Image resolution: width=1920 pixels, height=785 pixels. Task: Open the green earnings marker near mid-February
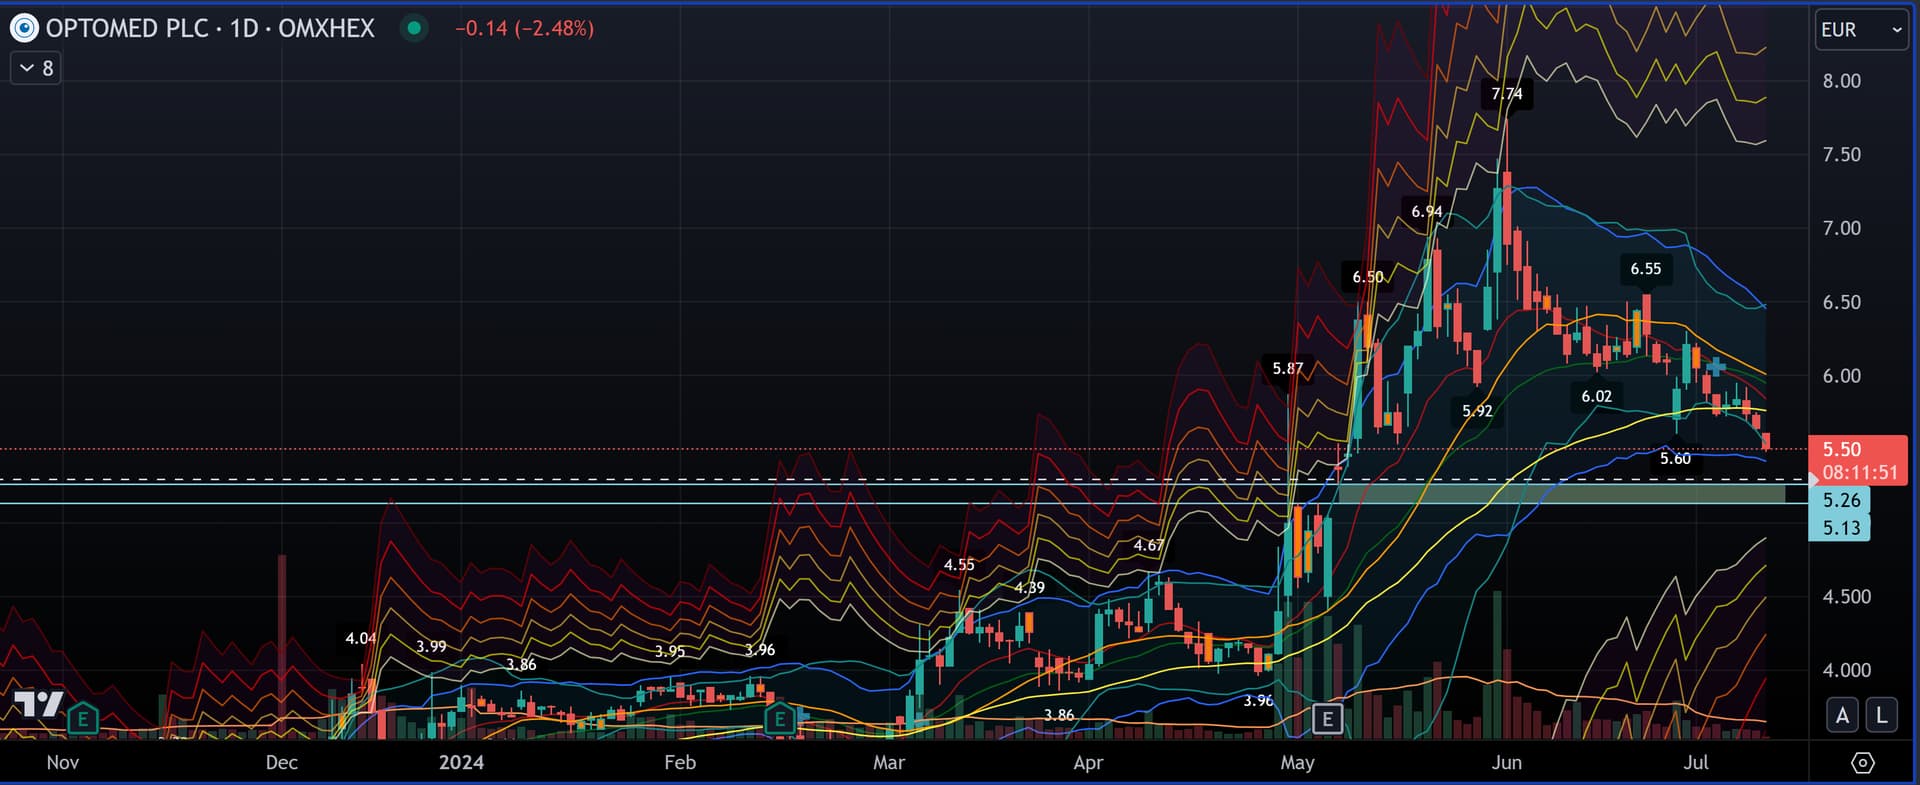click(779, 717)
